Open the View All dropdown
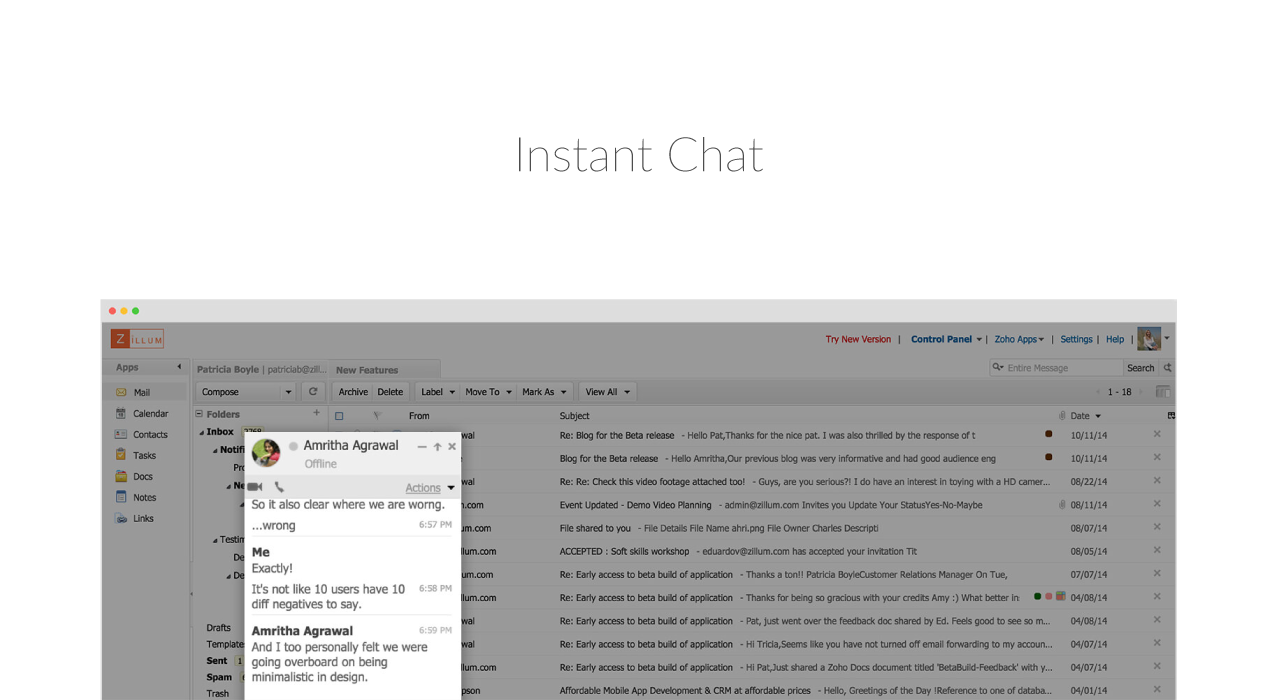The height and width of the screenshot is (700, 1280). (607, 392)
